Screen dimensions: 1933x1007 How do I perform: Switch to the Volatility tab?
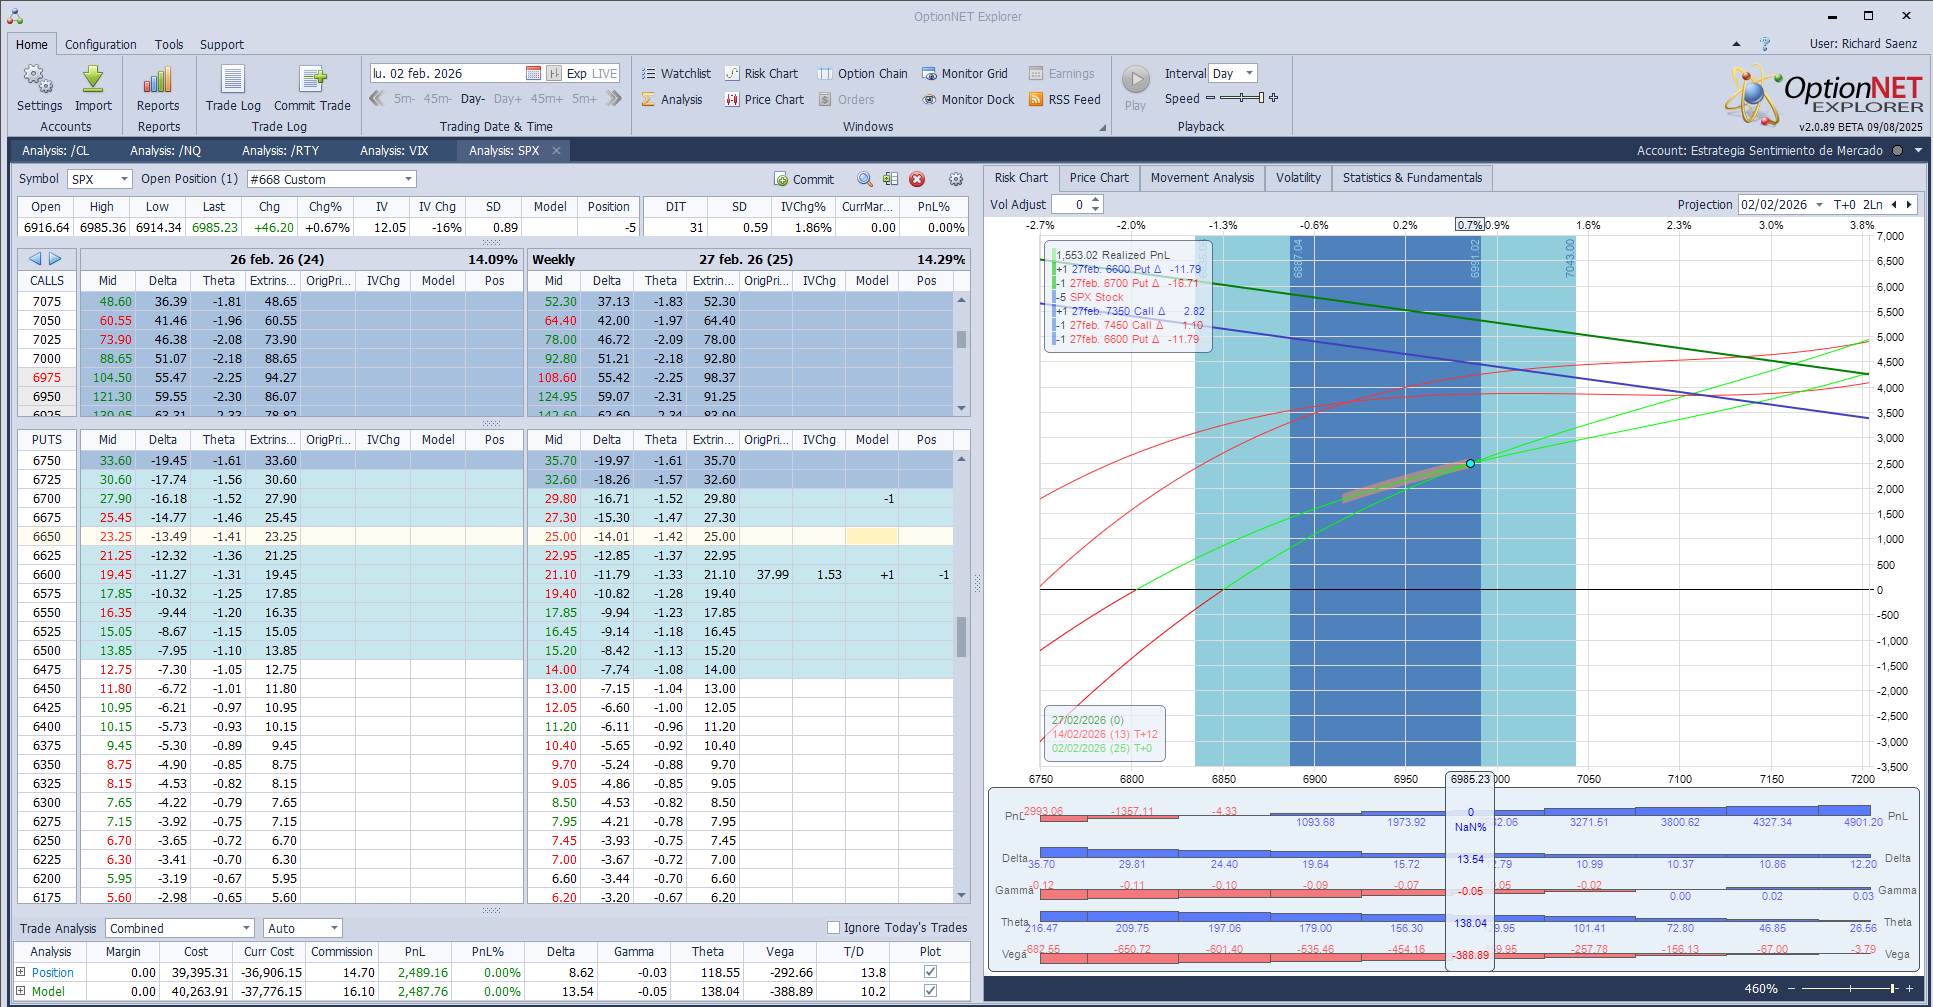[x=1298, y=178]
